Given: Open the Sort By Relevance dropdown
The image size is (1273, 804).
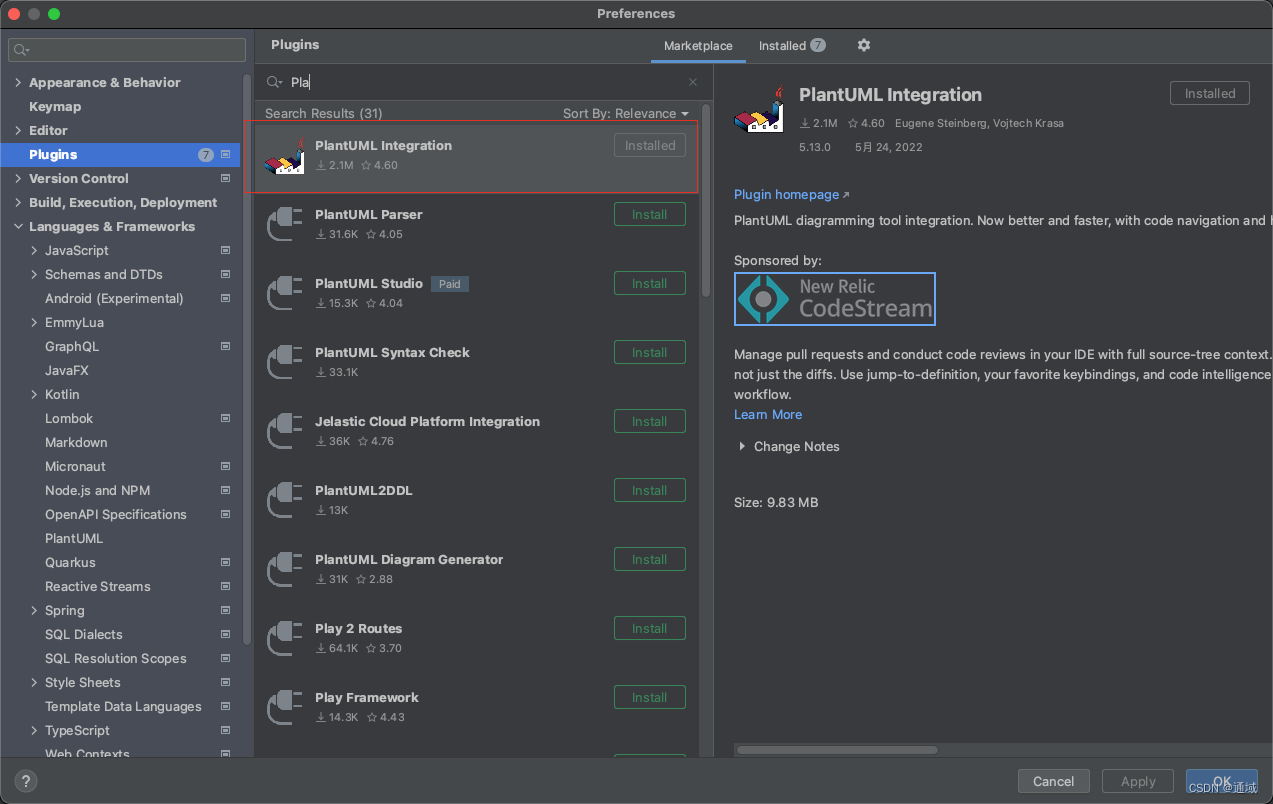Looking at the screenshot, I should tap(626, 114).
